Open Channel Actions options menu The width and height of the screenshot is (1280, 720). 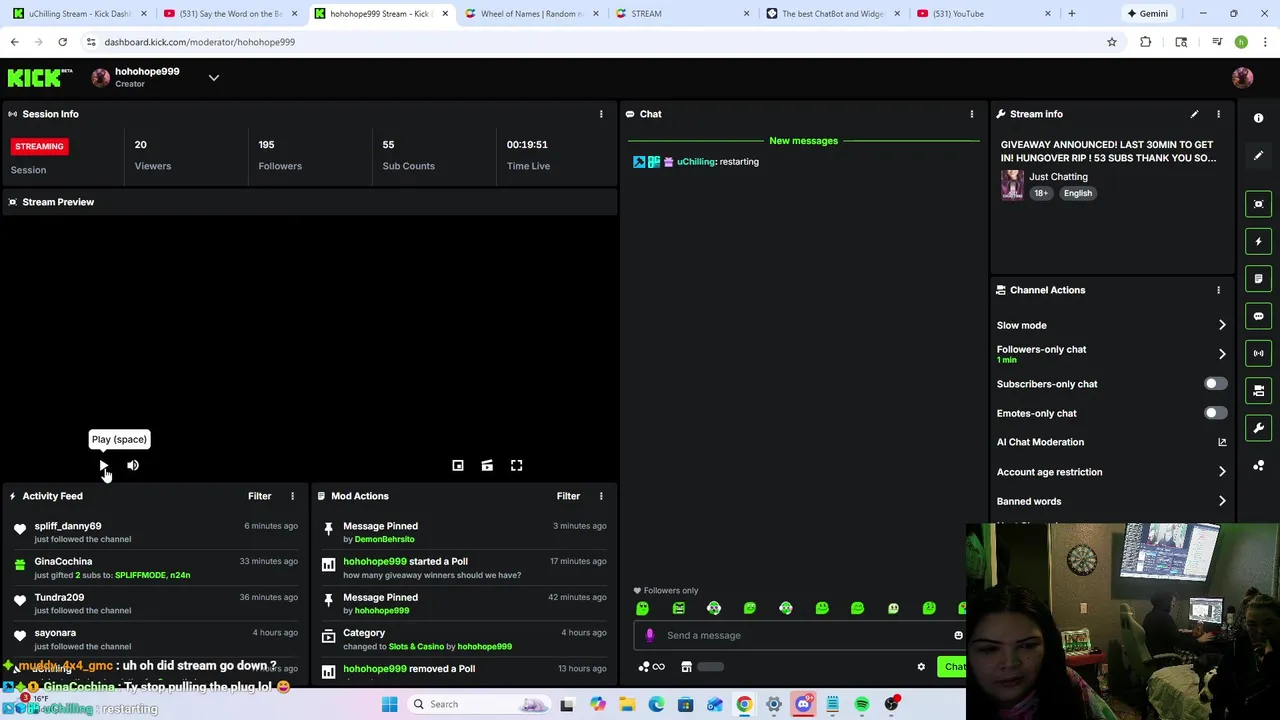[x=1218, y=290]
